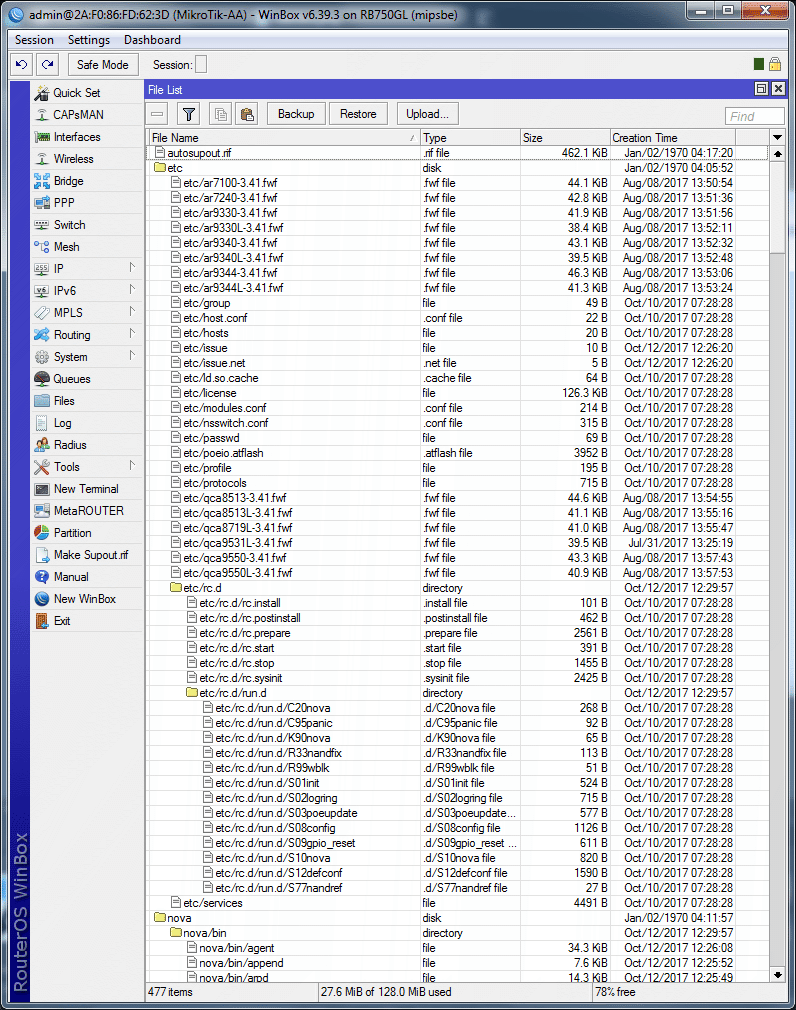Click the Backup button
Image resolution: width=796 pixels, height=1010 pixels.
click(x=296, y=114)
